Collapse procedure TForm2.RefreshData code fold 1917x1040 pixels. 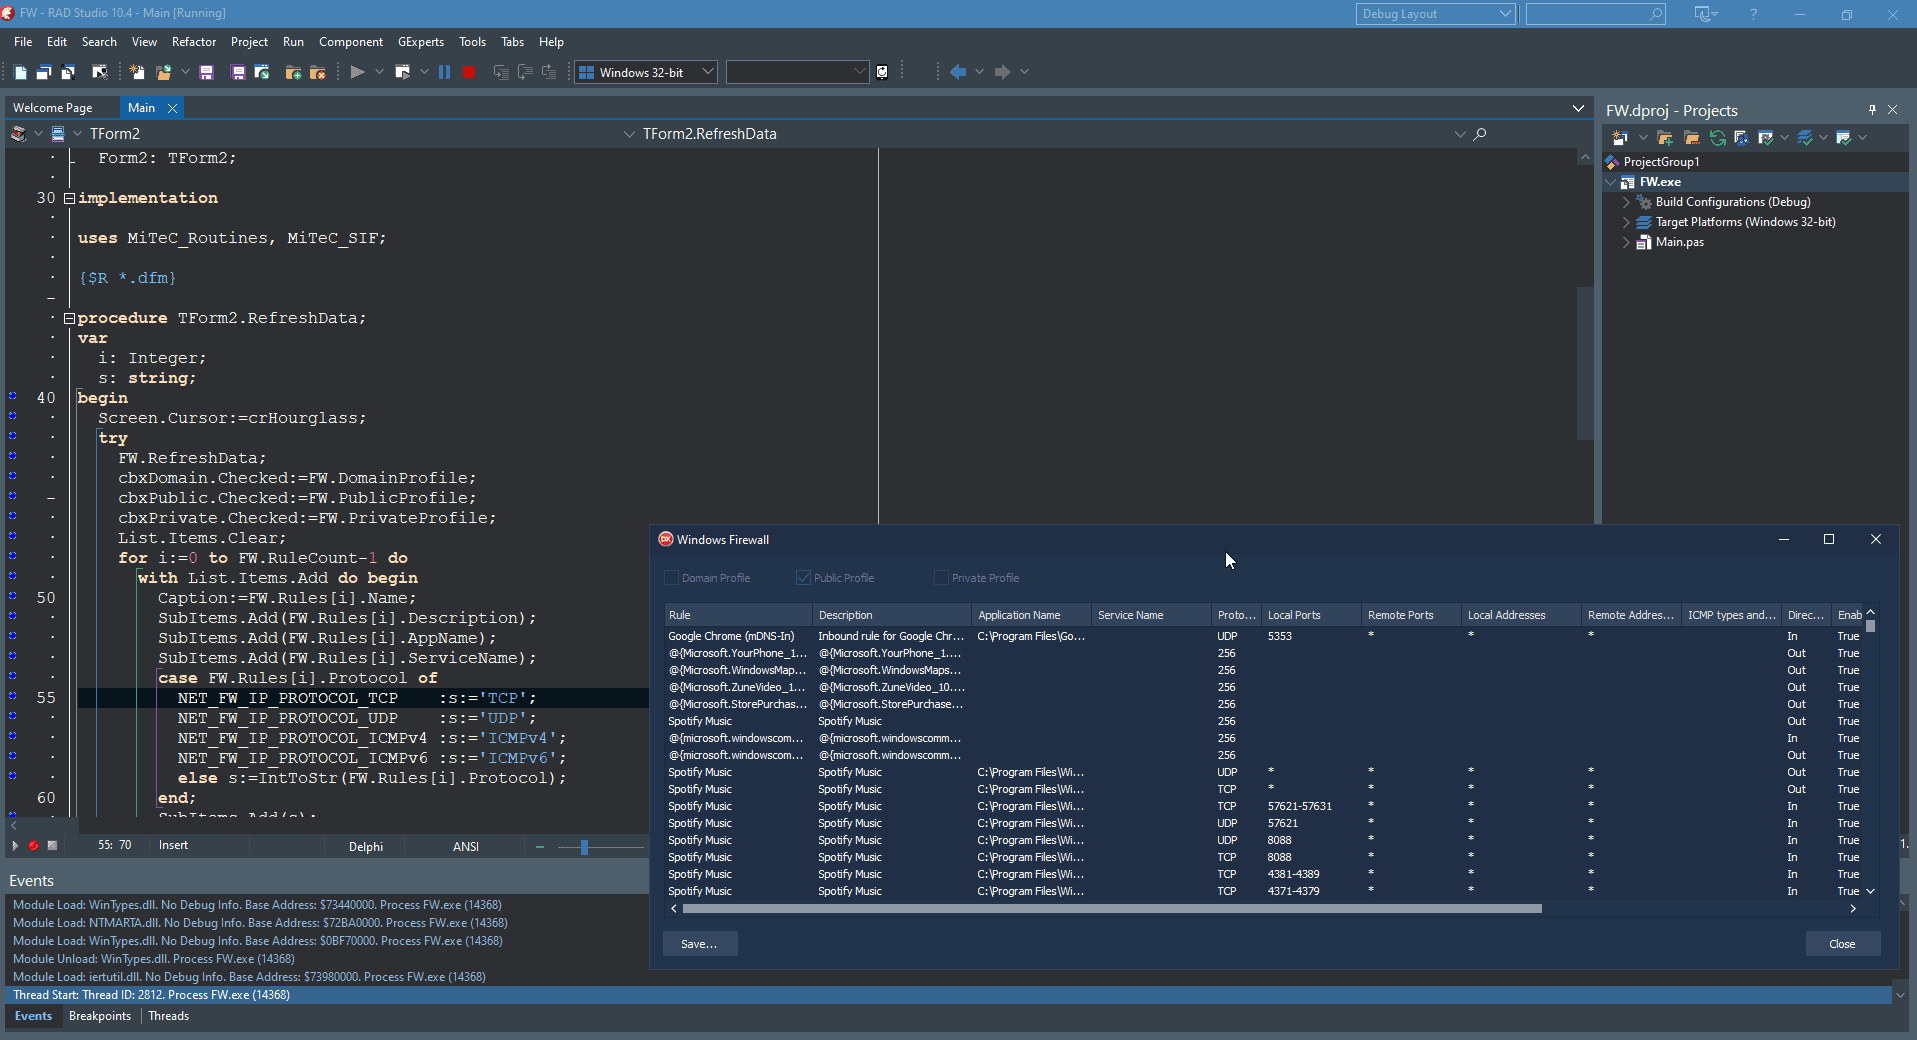tap(69, 318)
